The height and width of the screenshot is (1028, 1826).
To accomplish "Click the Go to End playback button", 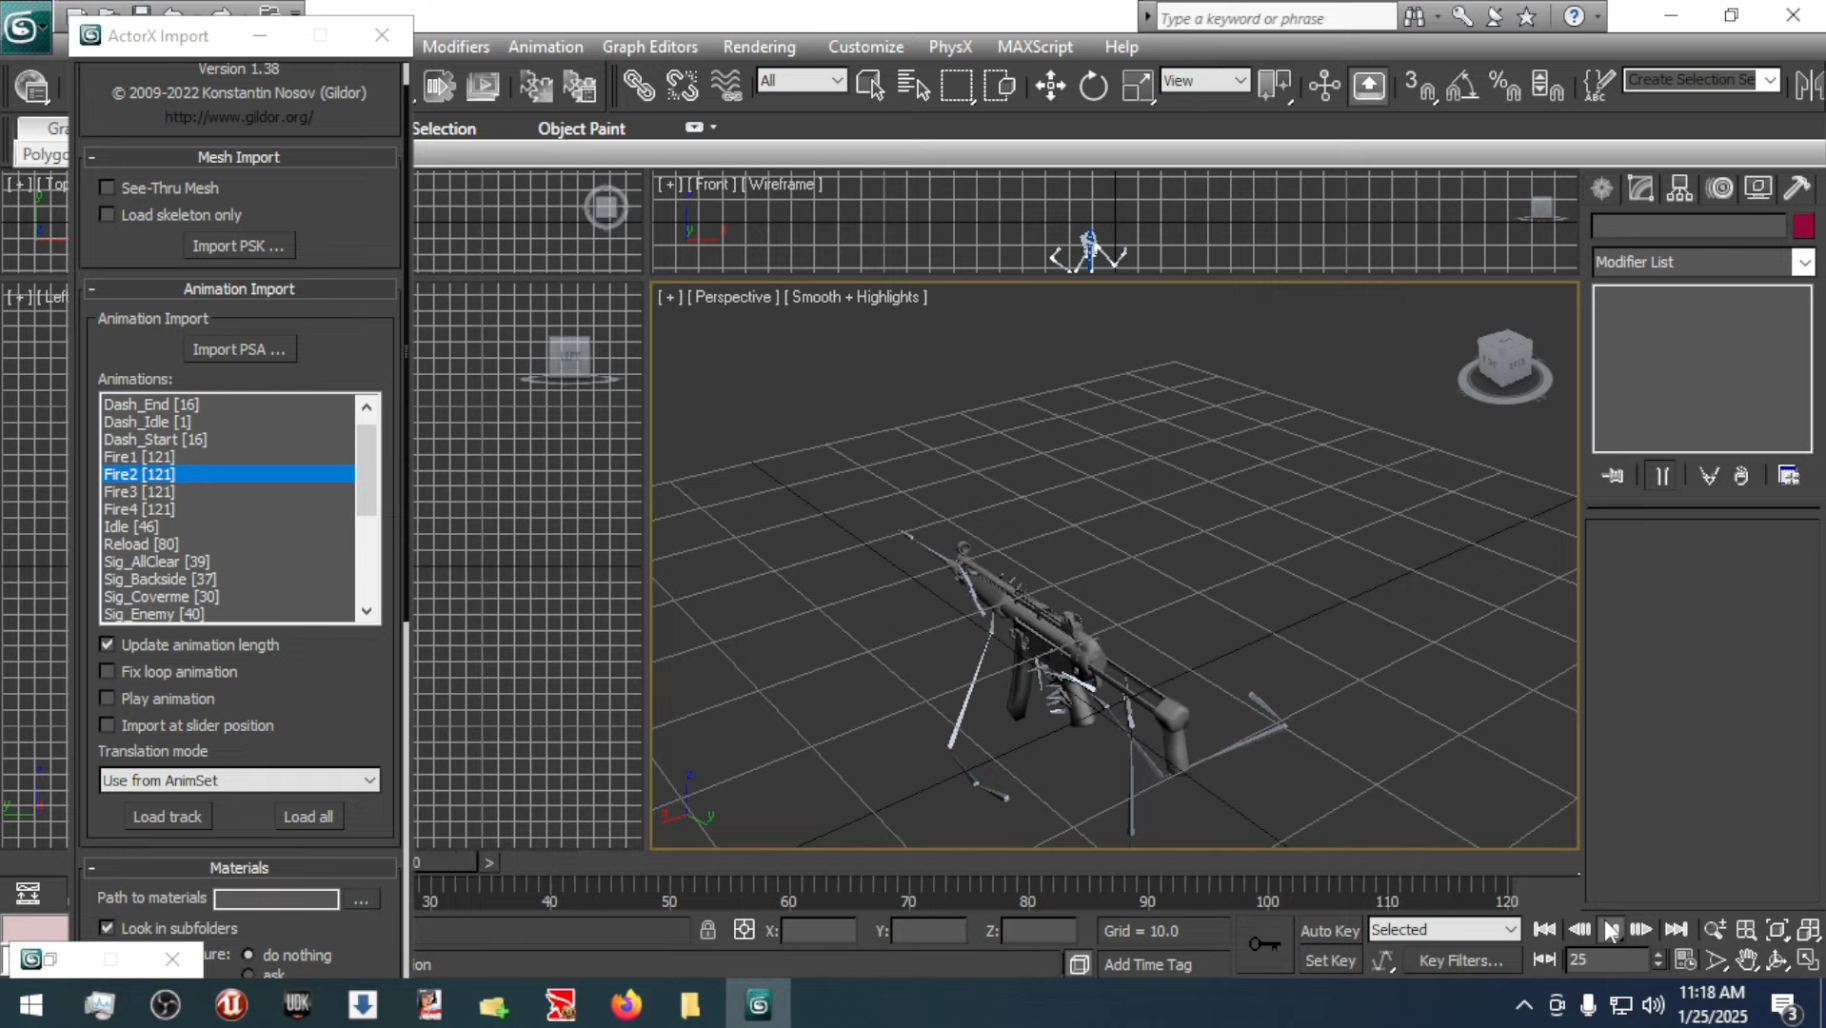I will [1676, 929].
